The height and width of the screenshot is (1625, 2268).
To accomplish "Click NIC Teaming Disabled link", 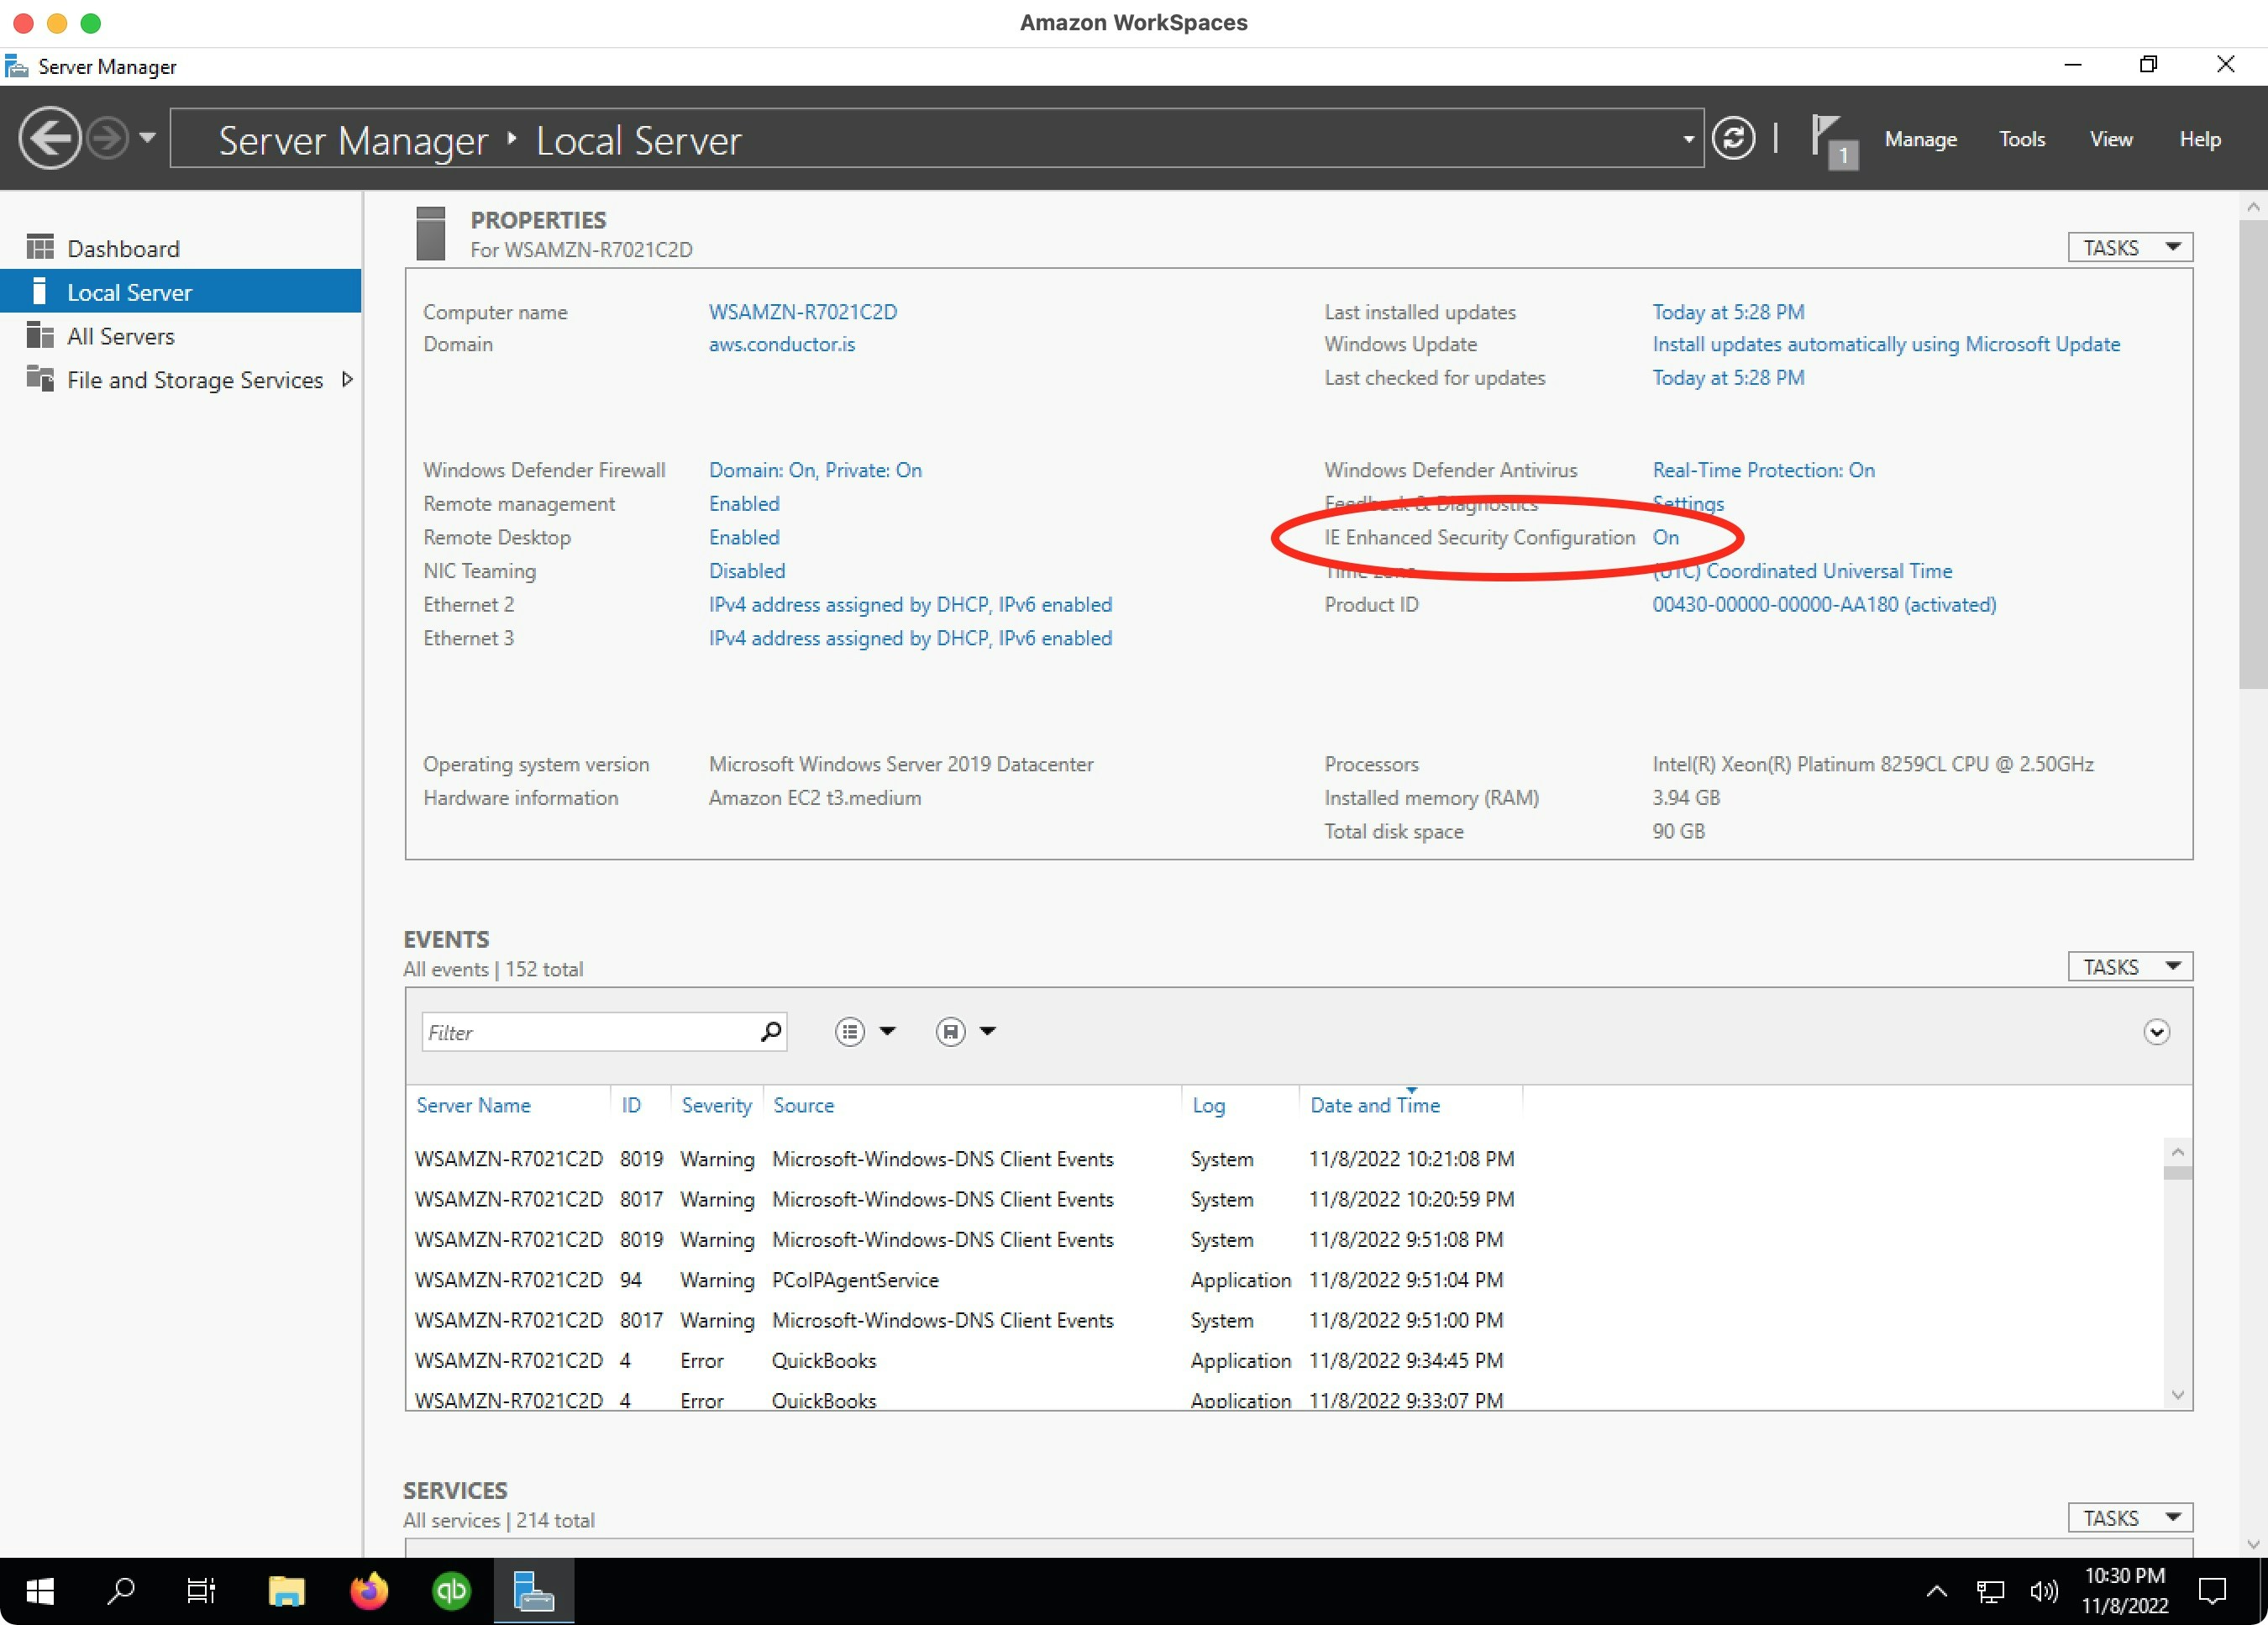I will 747,571.
